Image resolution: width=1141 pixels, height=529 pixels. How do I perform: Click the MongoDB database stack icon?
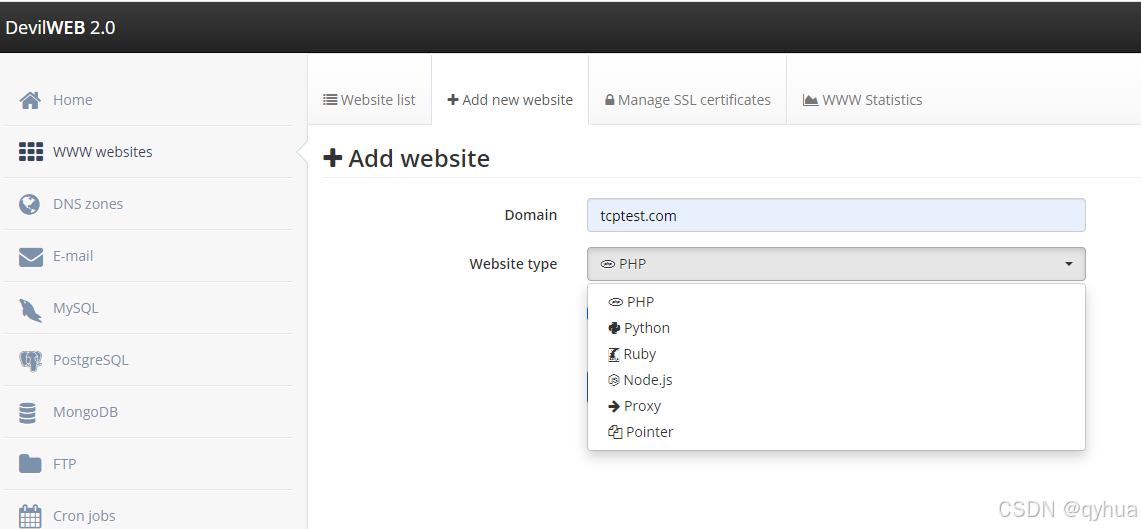point(31,412)
